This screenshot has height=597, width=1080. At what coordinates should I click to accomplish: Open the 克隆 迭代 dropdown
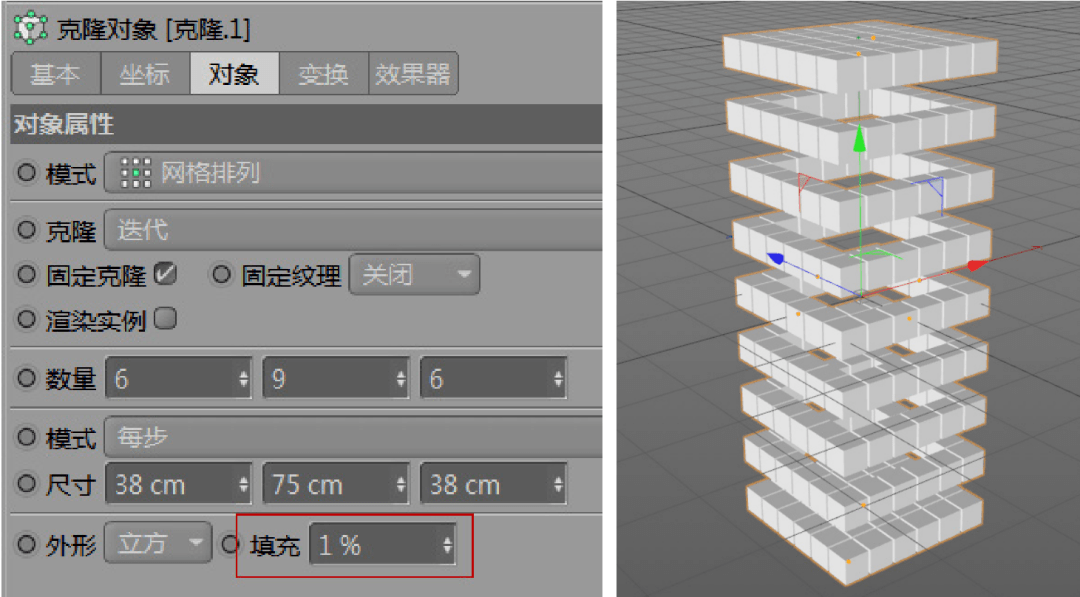[x=353, y=230]
